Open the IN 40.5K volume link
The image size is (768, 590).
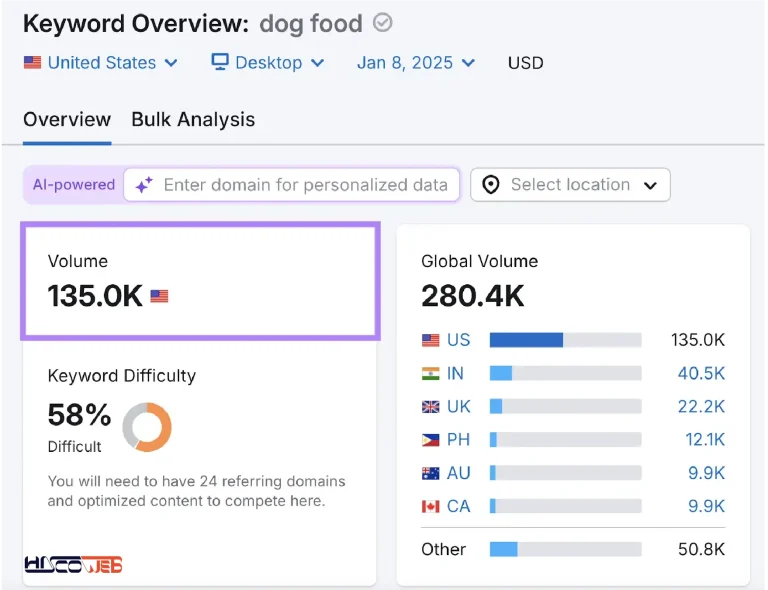tap(701, 374)
